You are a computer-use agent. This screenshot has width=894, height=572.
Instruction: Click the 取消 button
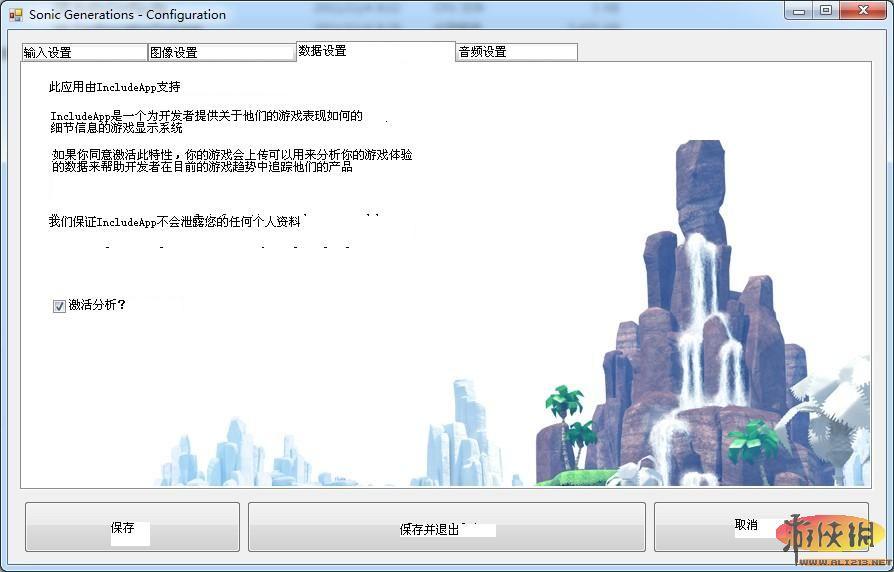pyautogui.click(x=761, y=527)
